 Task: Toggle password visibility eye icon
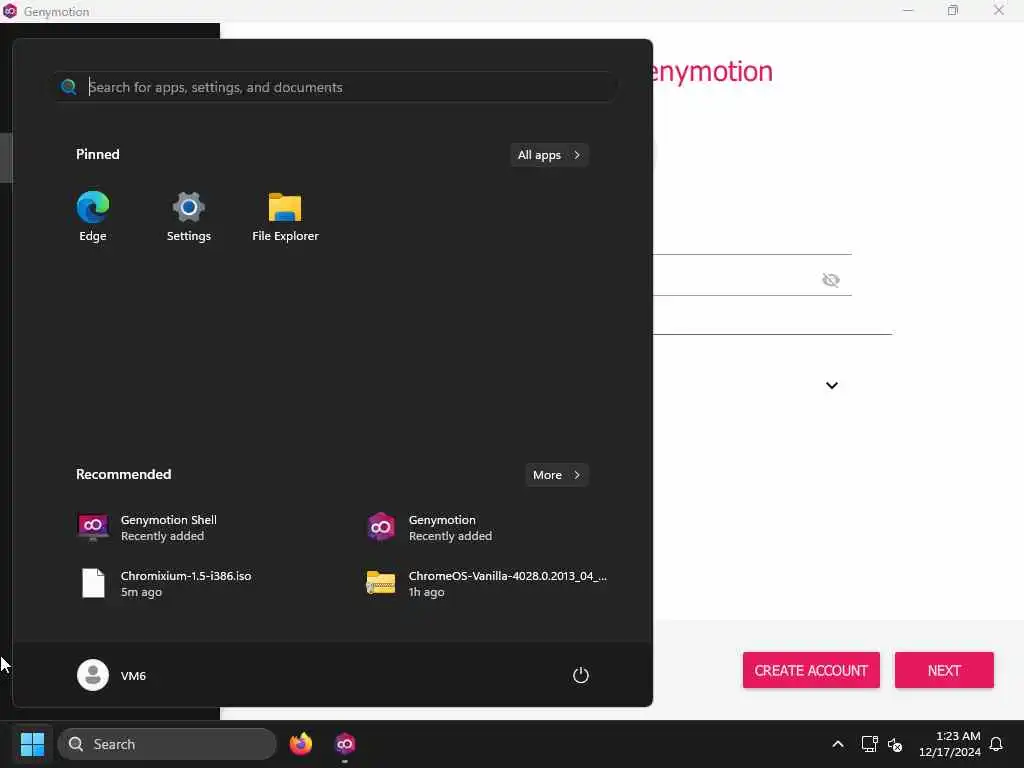coord(831,280)
